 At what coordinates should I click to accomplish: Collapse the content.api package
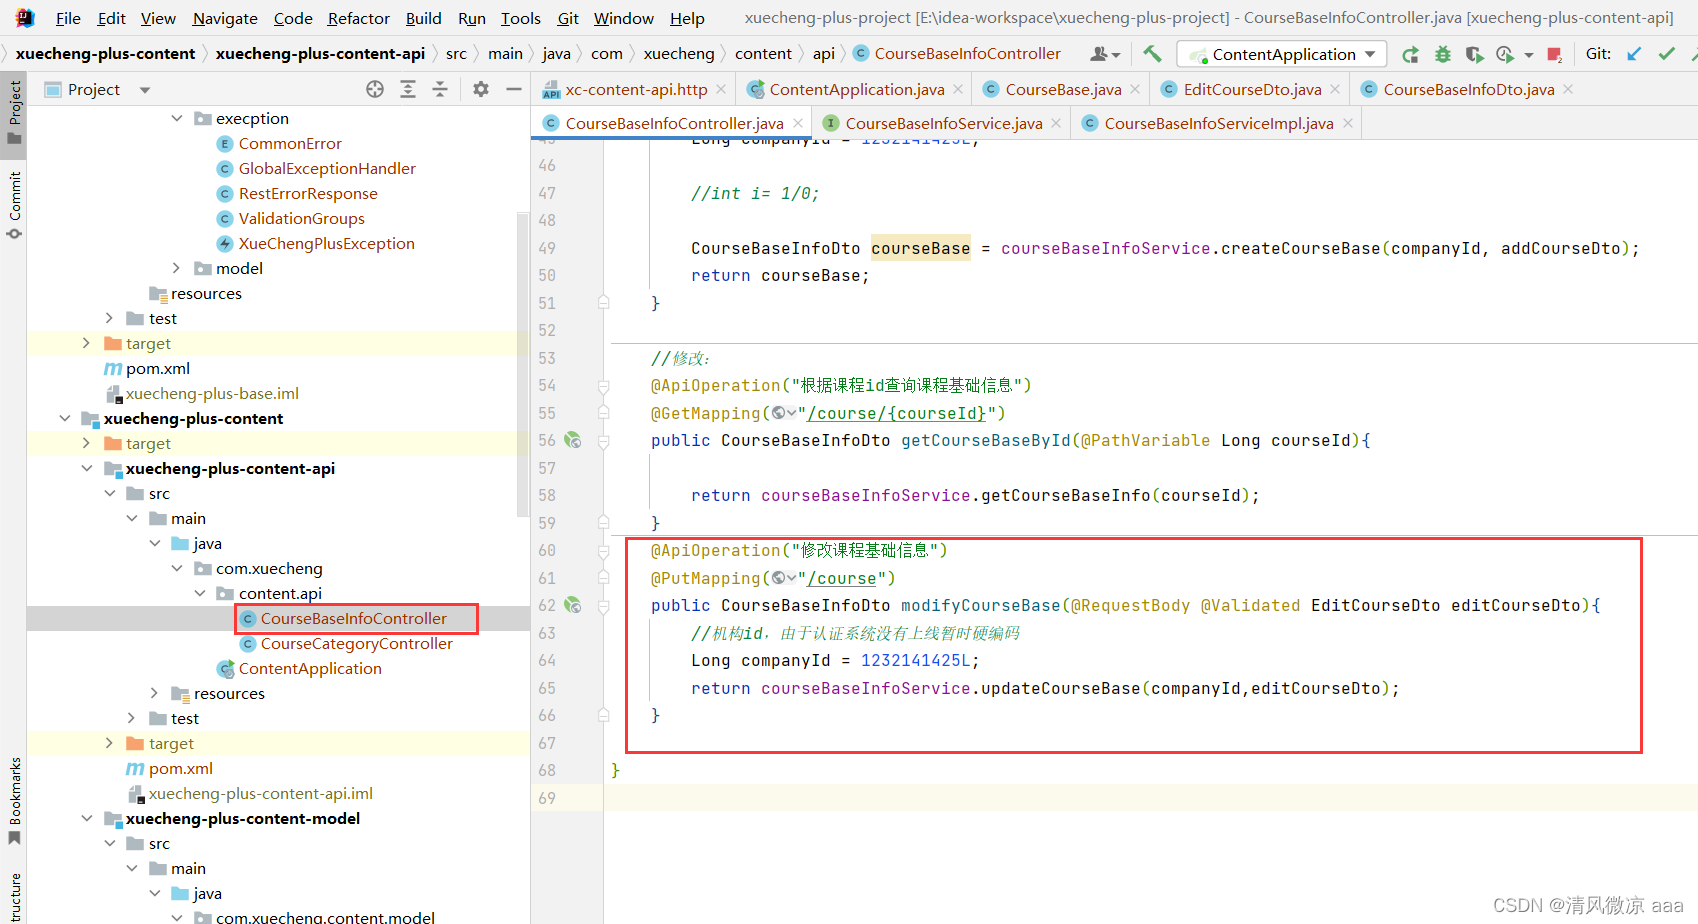[x=200, y=593]
